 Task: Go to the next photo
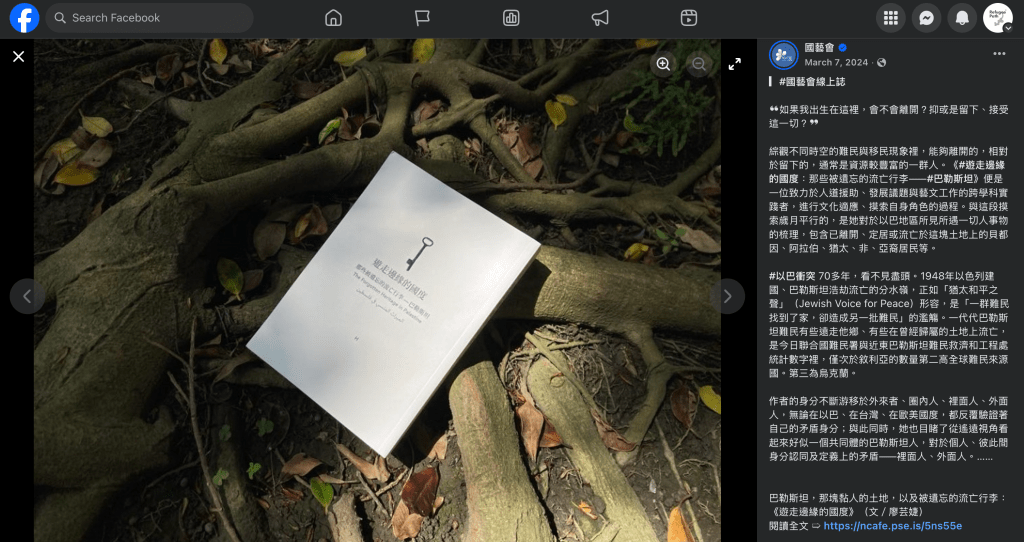(x=727, y=296)
